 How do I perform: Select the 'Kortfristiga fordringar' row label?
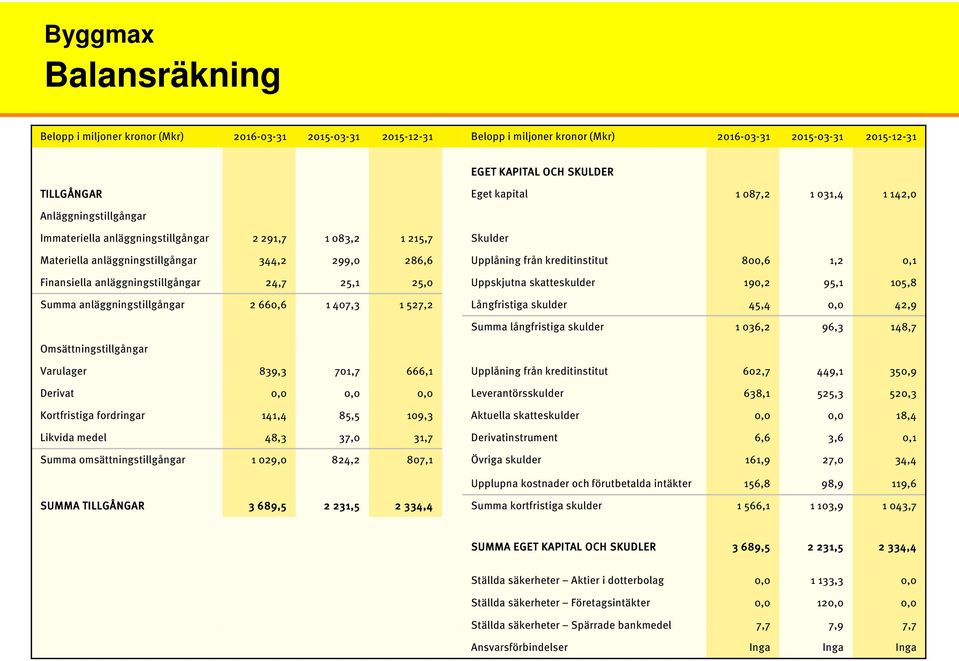point(92,415)
